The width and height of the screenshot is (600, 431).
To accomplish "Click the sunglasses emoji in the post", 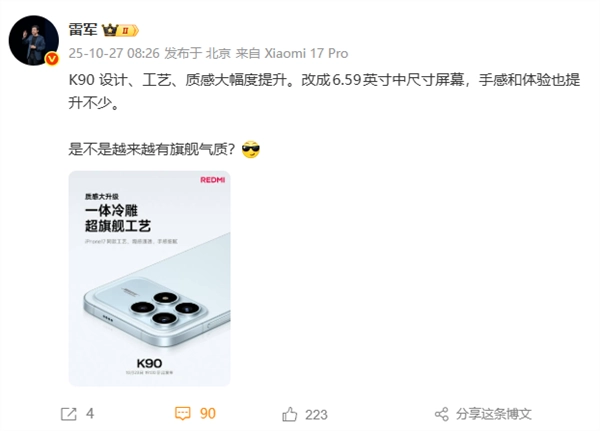I will pyautogui.click(x=251, y=149).
